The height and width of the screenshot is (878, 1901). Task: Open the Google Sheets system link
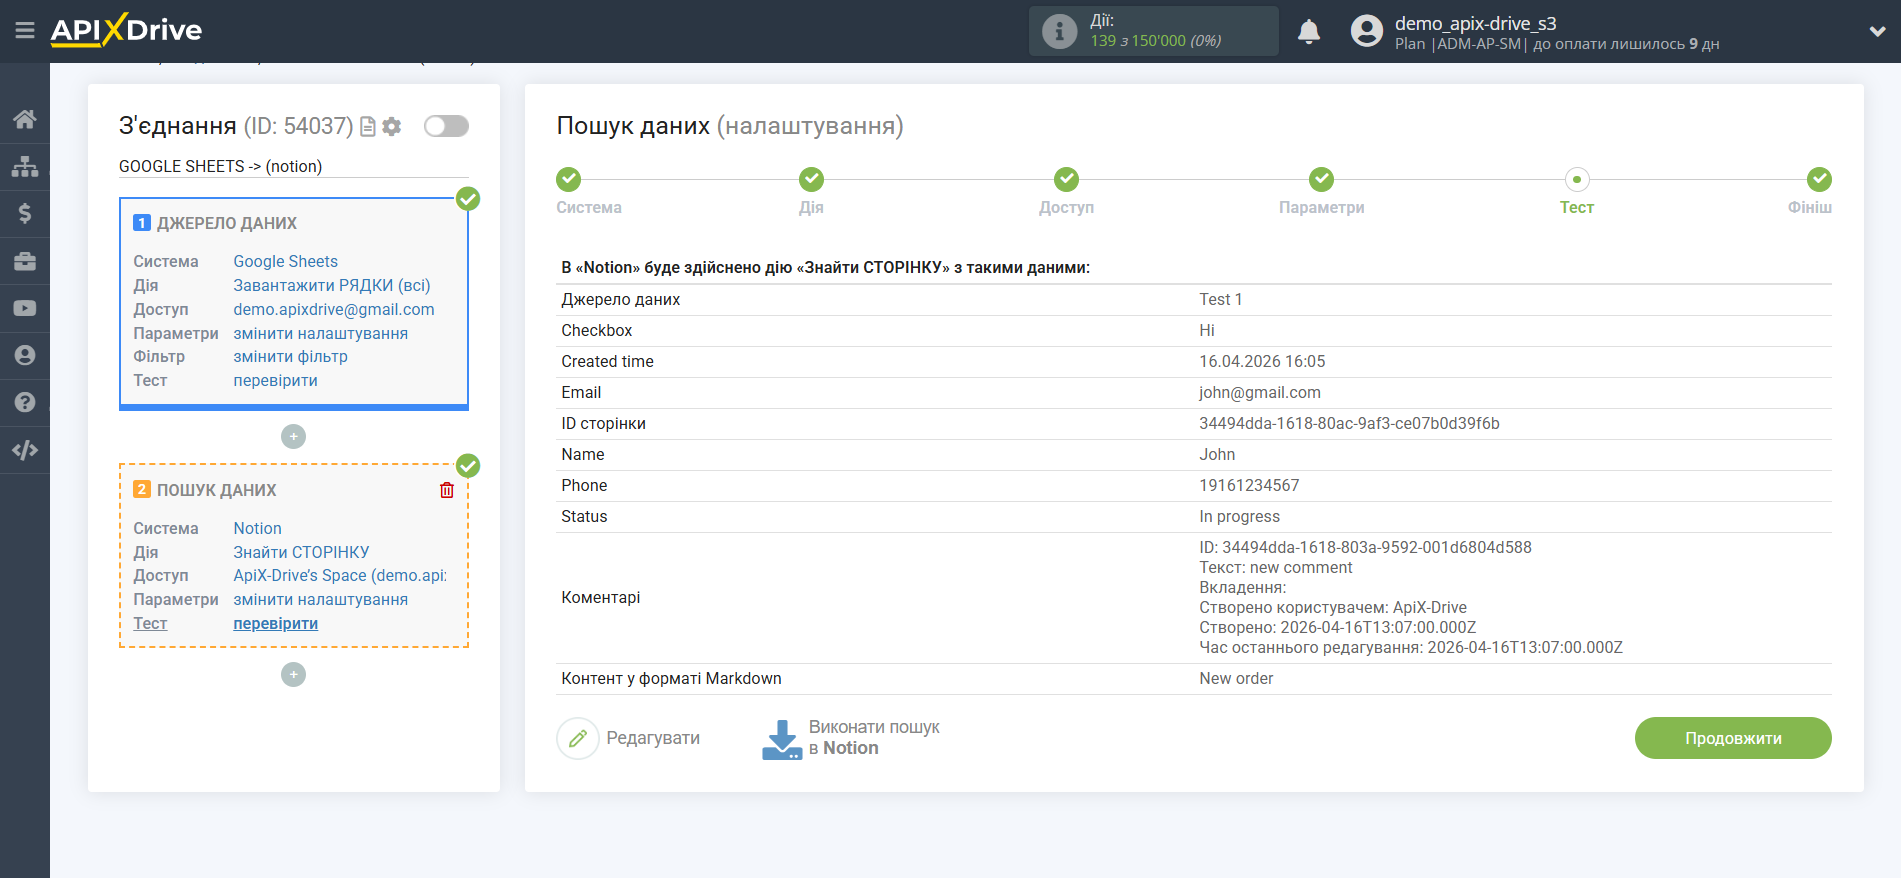[286, 261]
